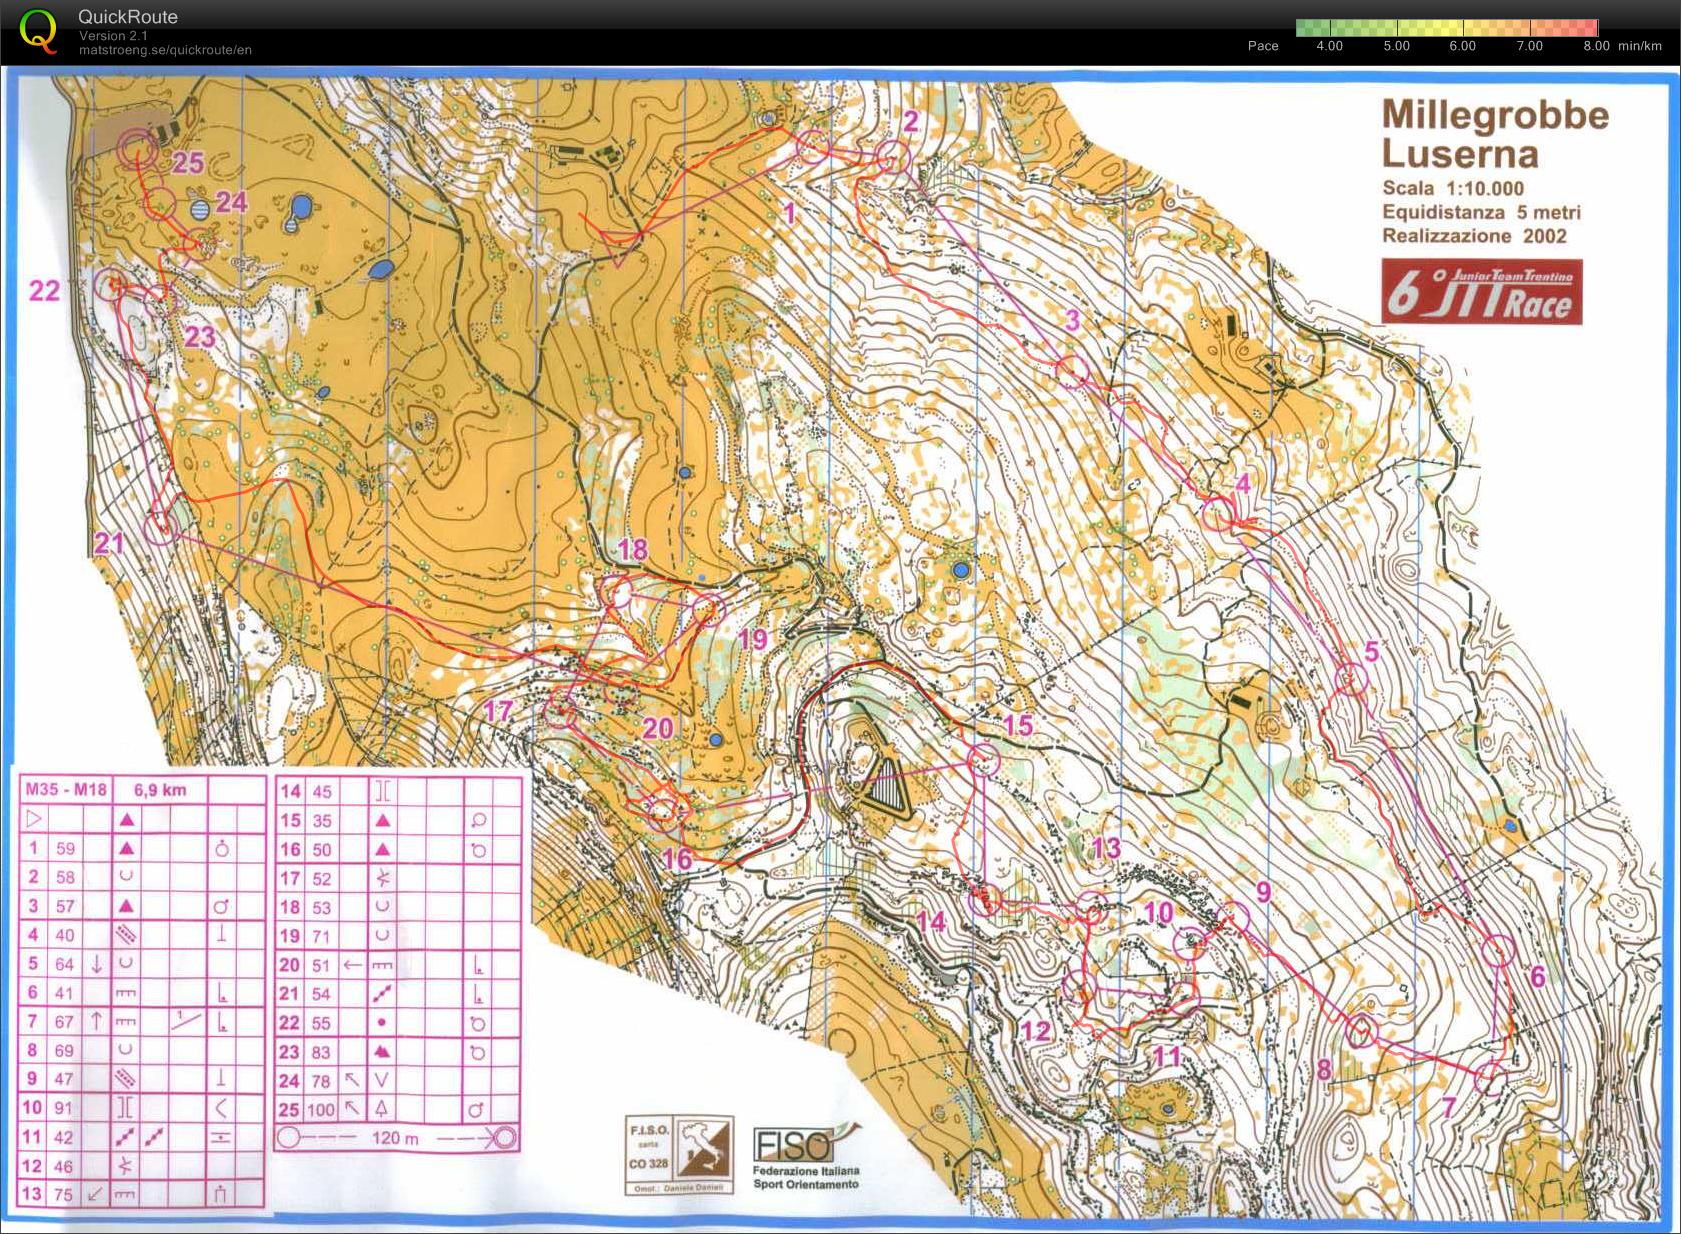The width and height of the screenshot is (1681, 1234).
Task: Select control circle 21 on the map
Action: pos(160,528)
